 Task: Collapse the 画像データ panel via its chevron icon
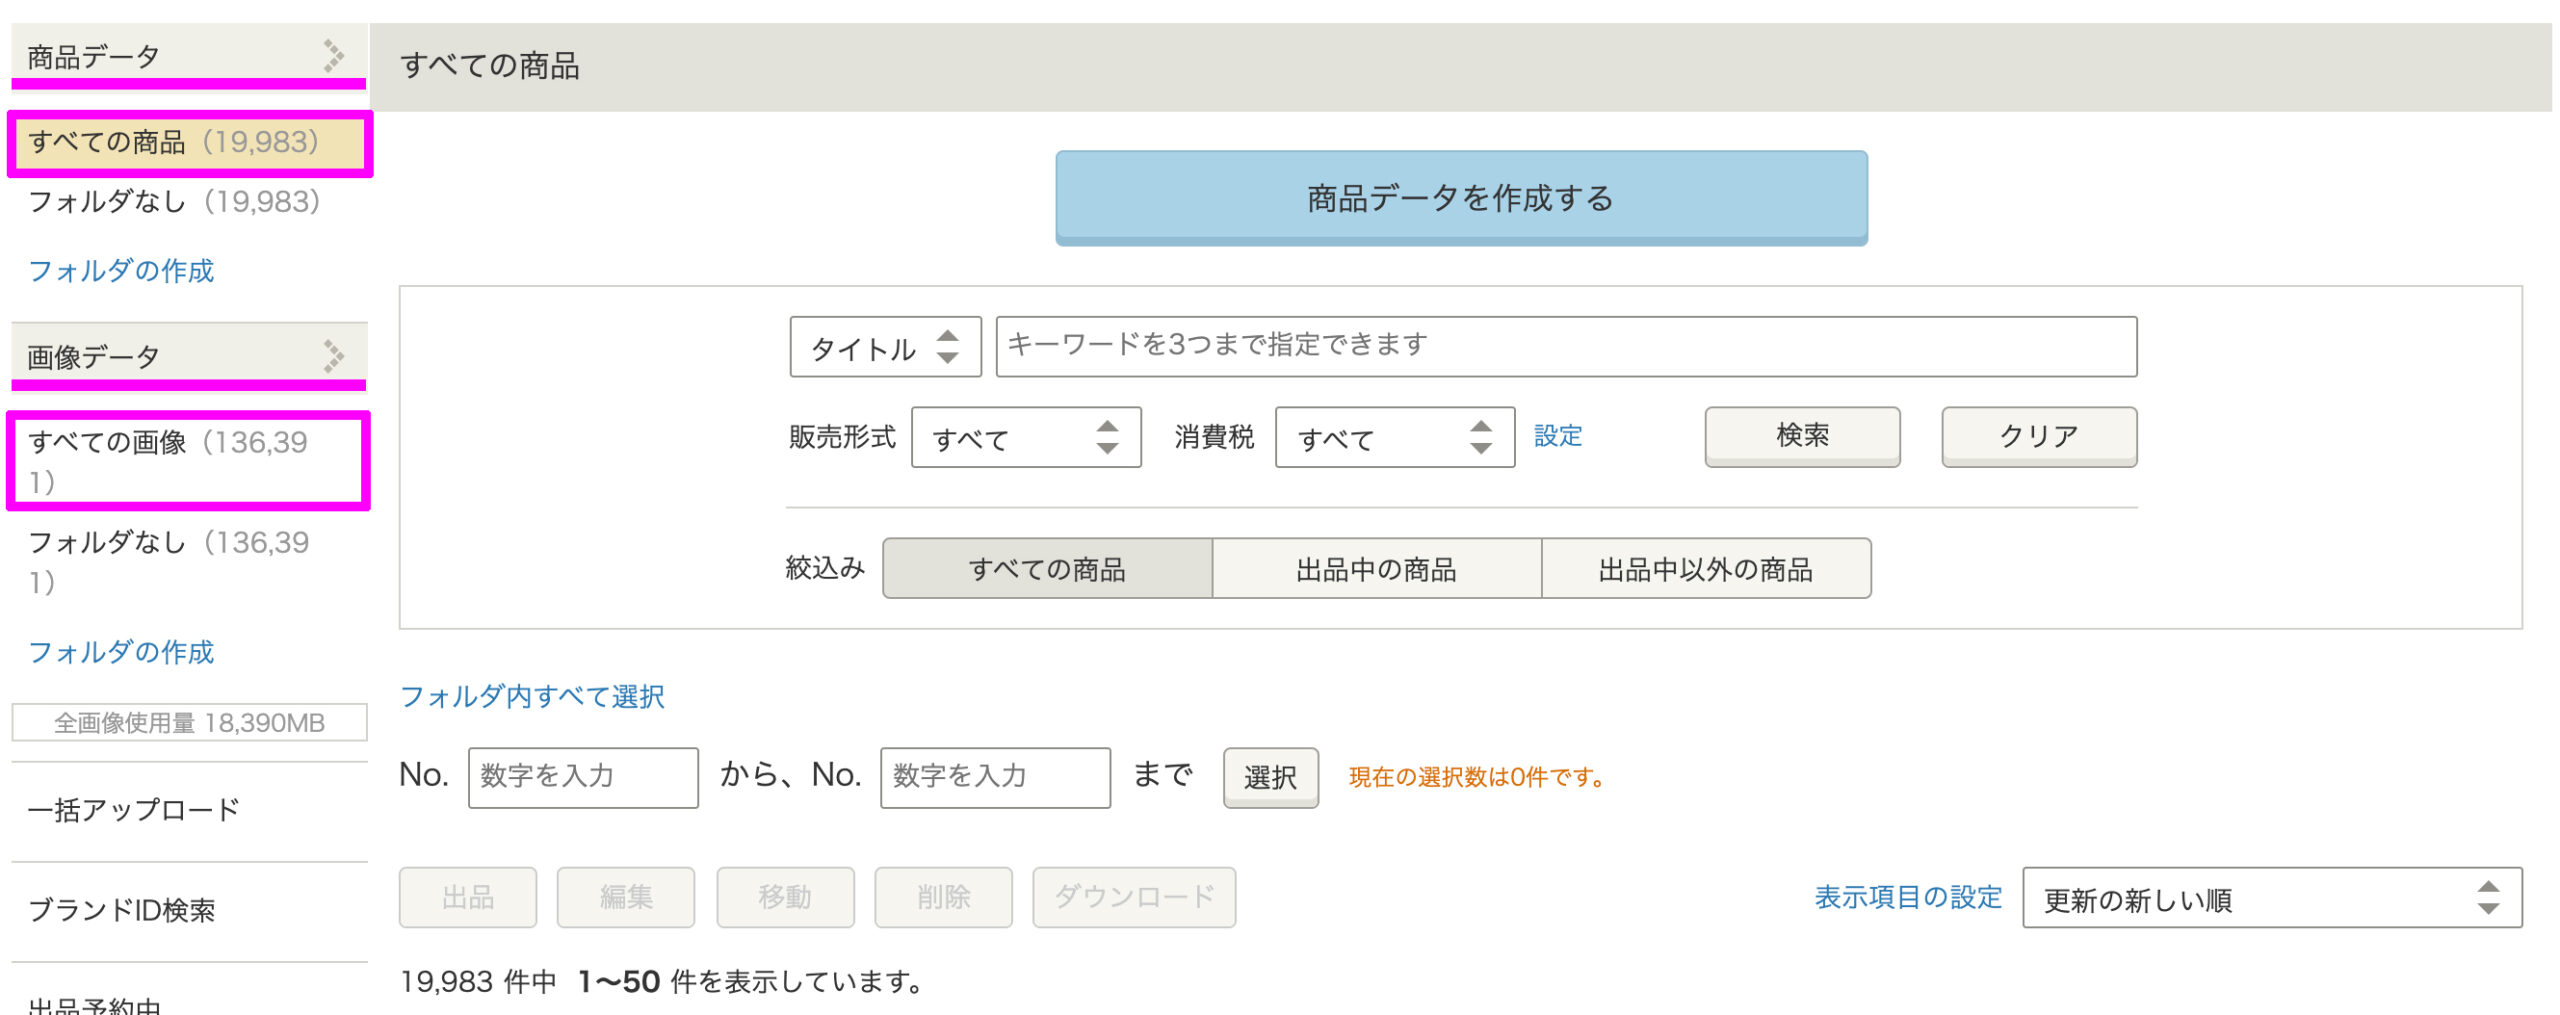point(333,352)
